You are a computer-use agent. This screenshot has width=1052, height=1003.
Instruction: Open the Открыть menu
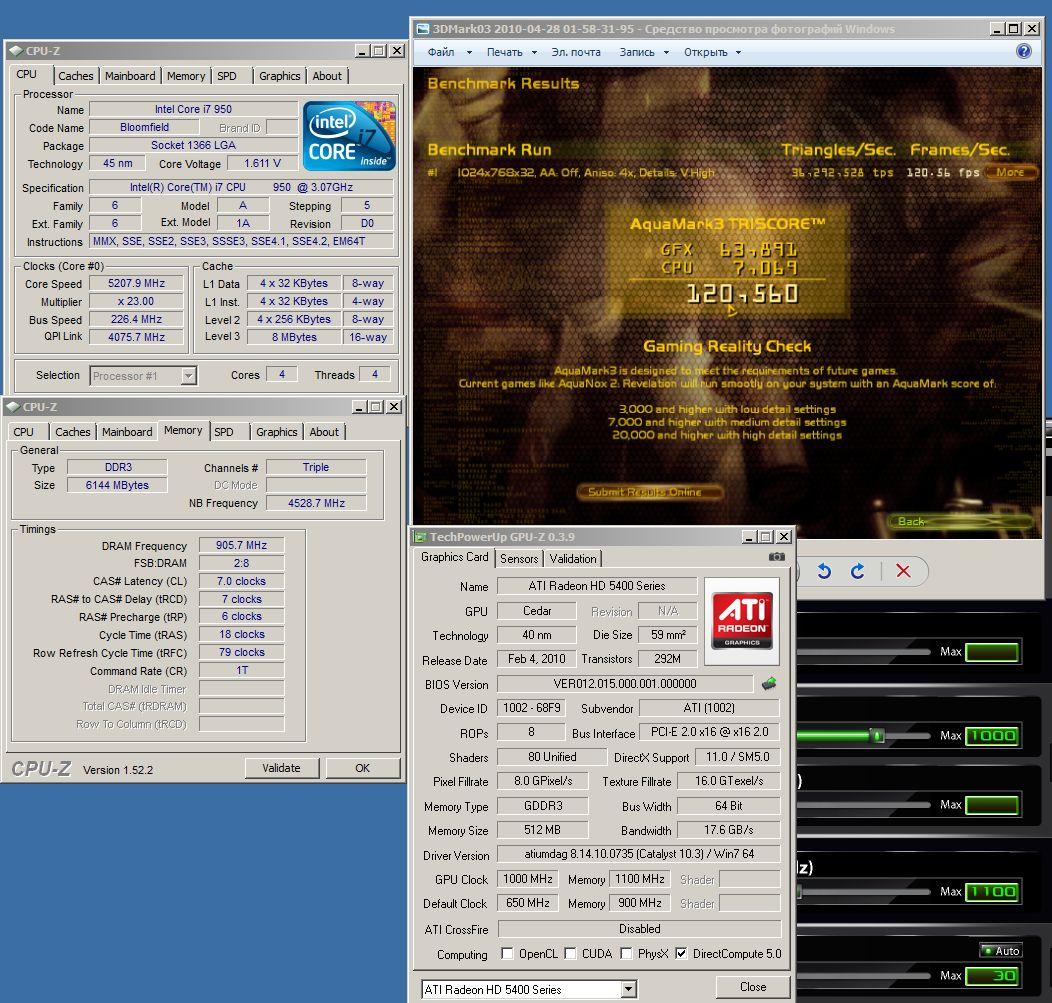713,52
